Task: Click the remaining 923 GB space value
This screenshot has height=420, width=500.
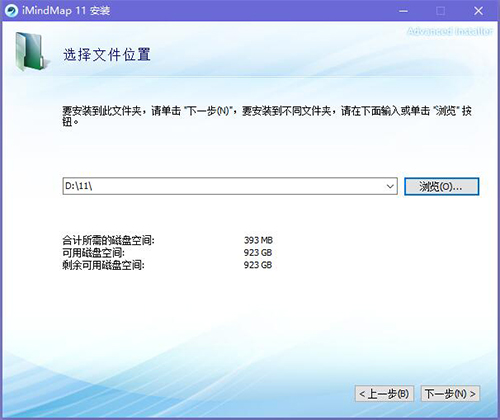Action: coord(258,265)
